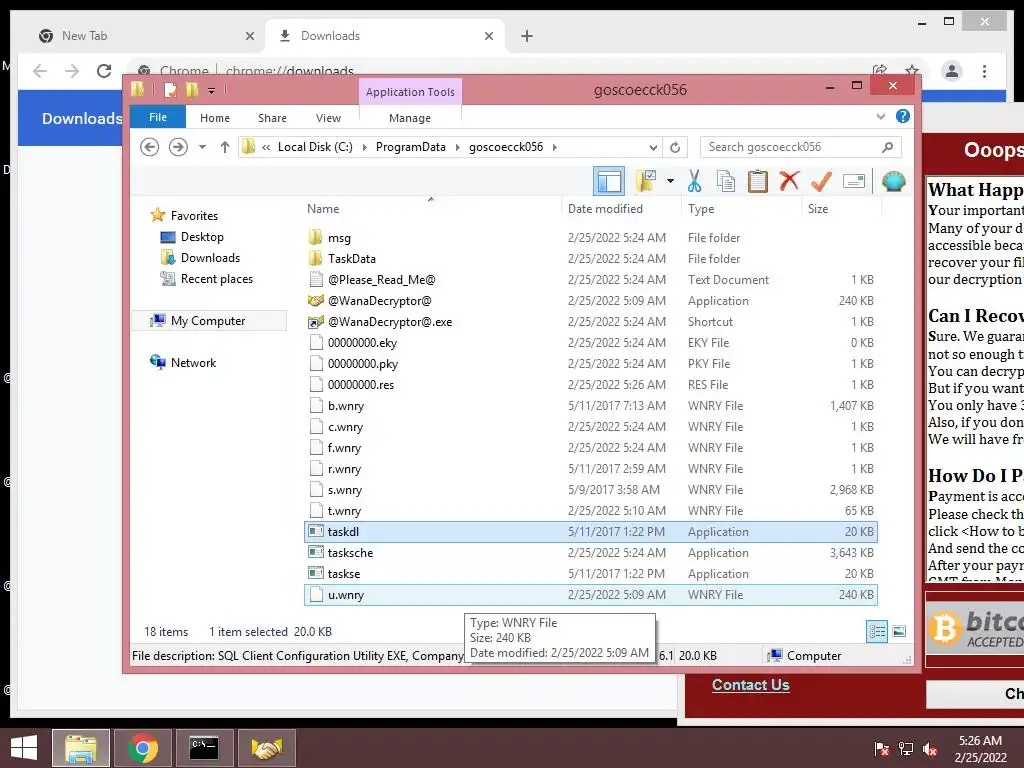Click the Explorer Forward arrow button

(x=178, y=147)
